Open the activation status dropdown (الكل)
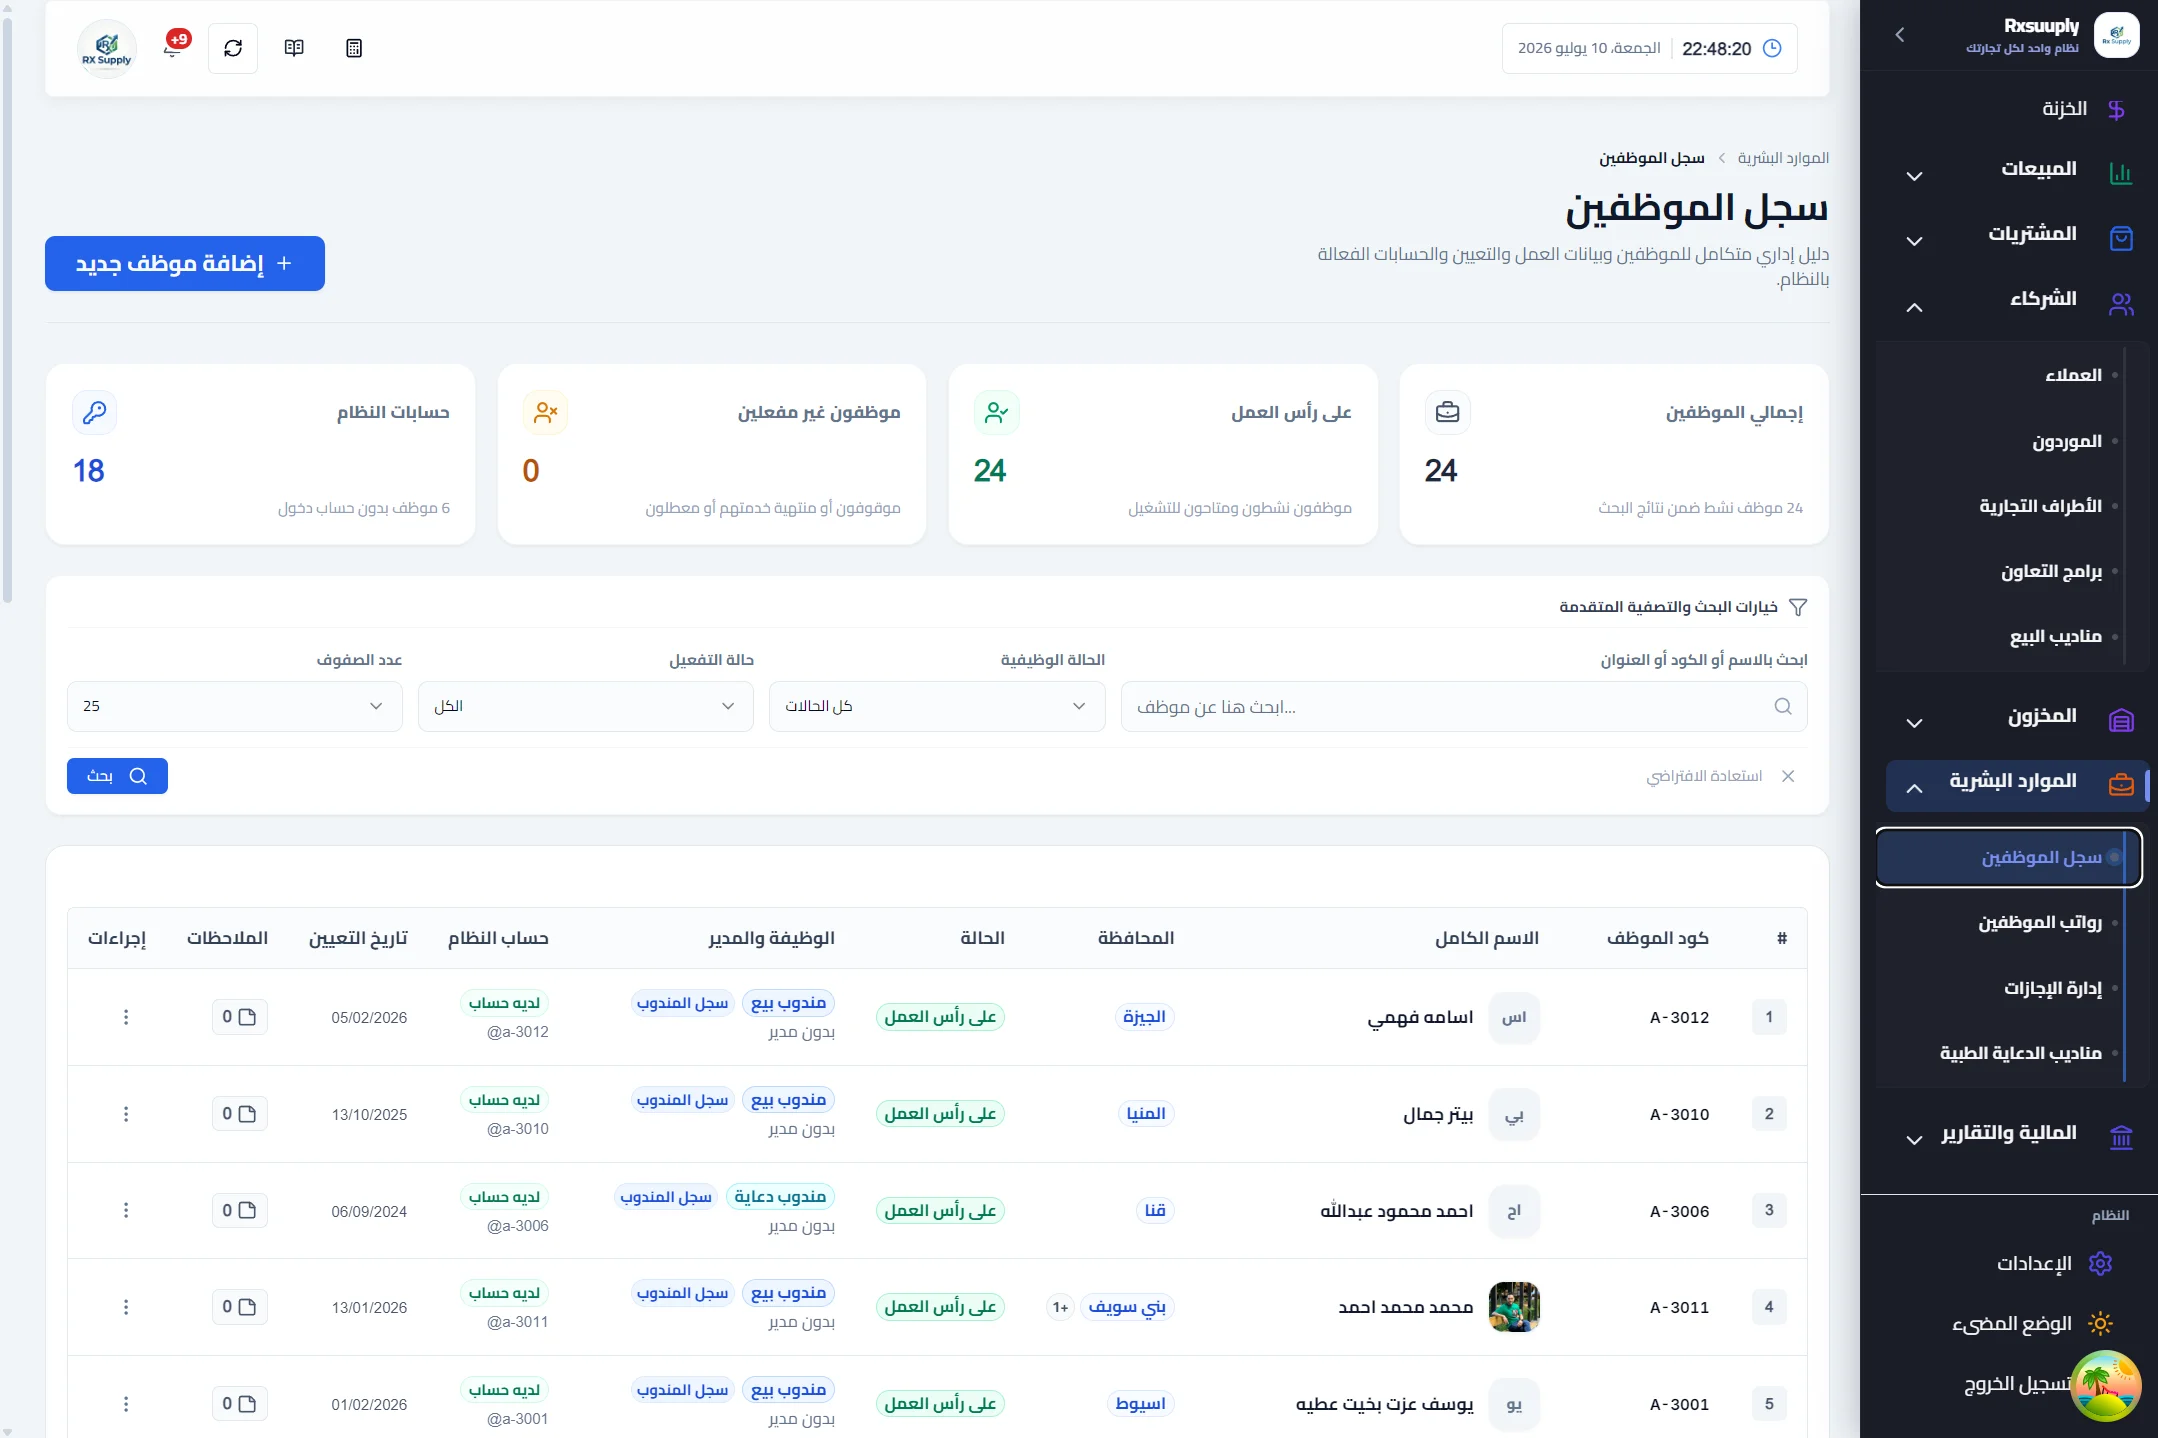Image resolution: width=2158 pixels, height=1438 pixels. coord(585,706)
